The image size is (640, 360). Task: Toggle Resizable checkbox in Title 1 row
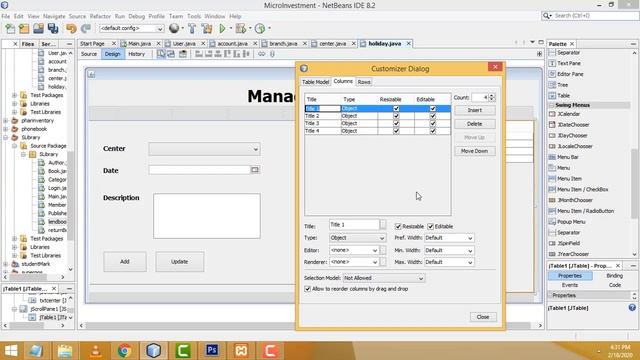point(396,109)
